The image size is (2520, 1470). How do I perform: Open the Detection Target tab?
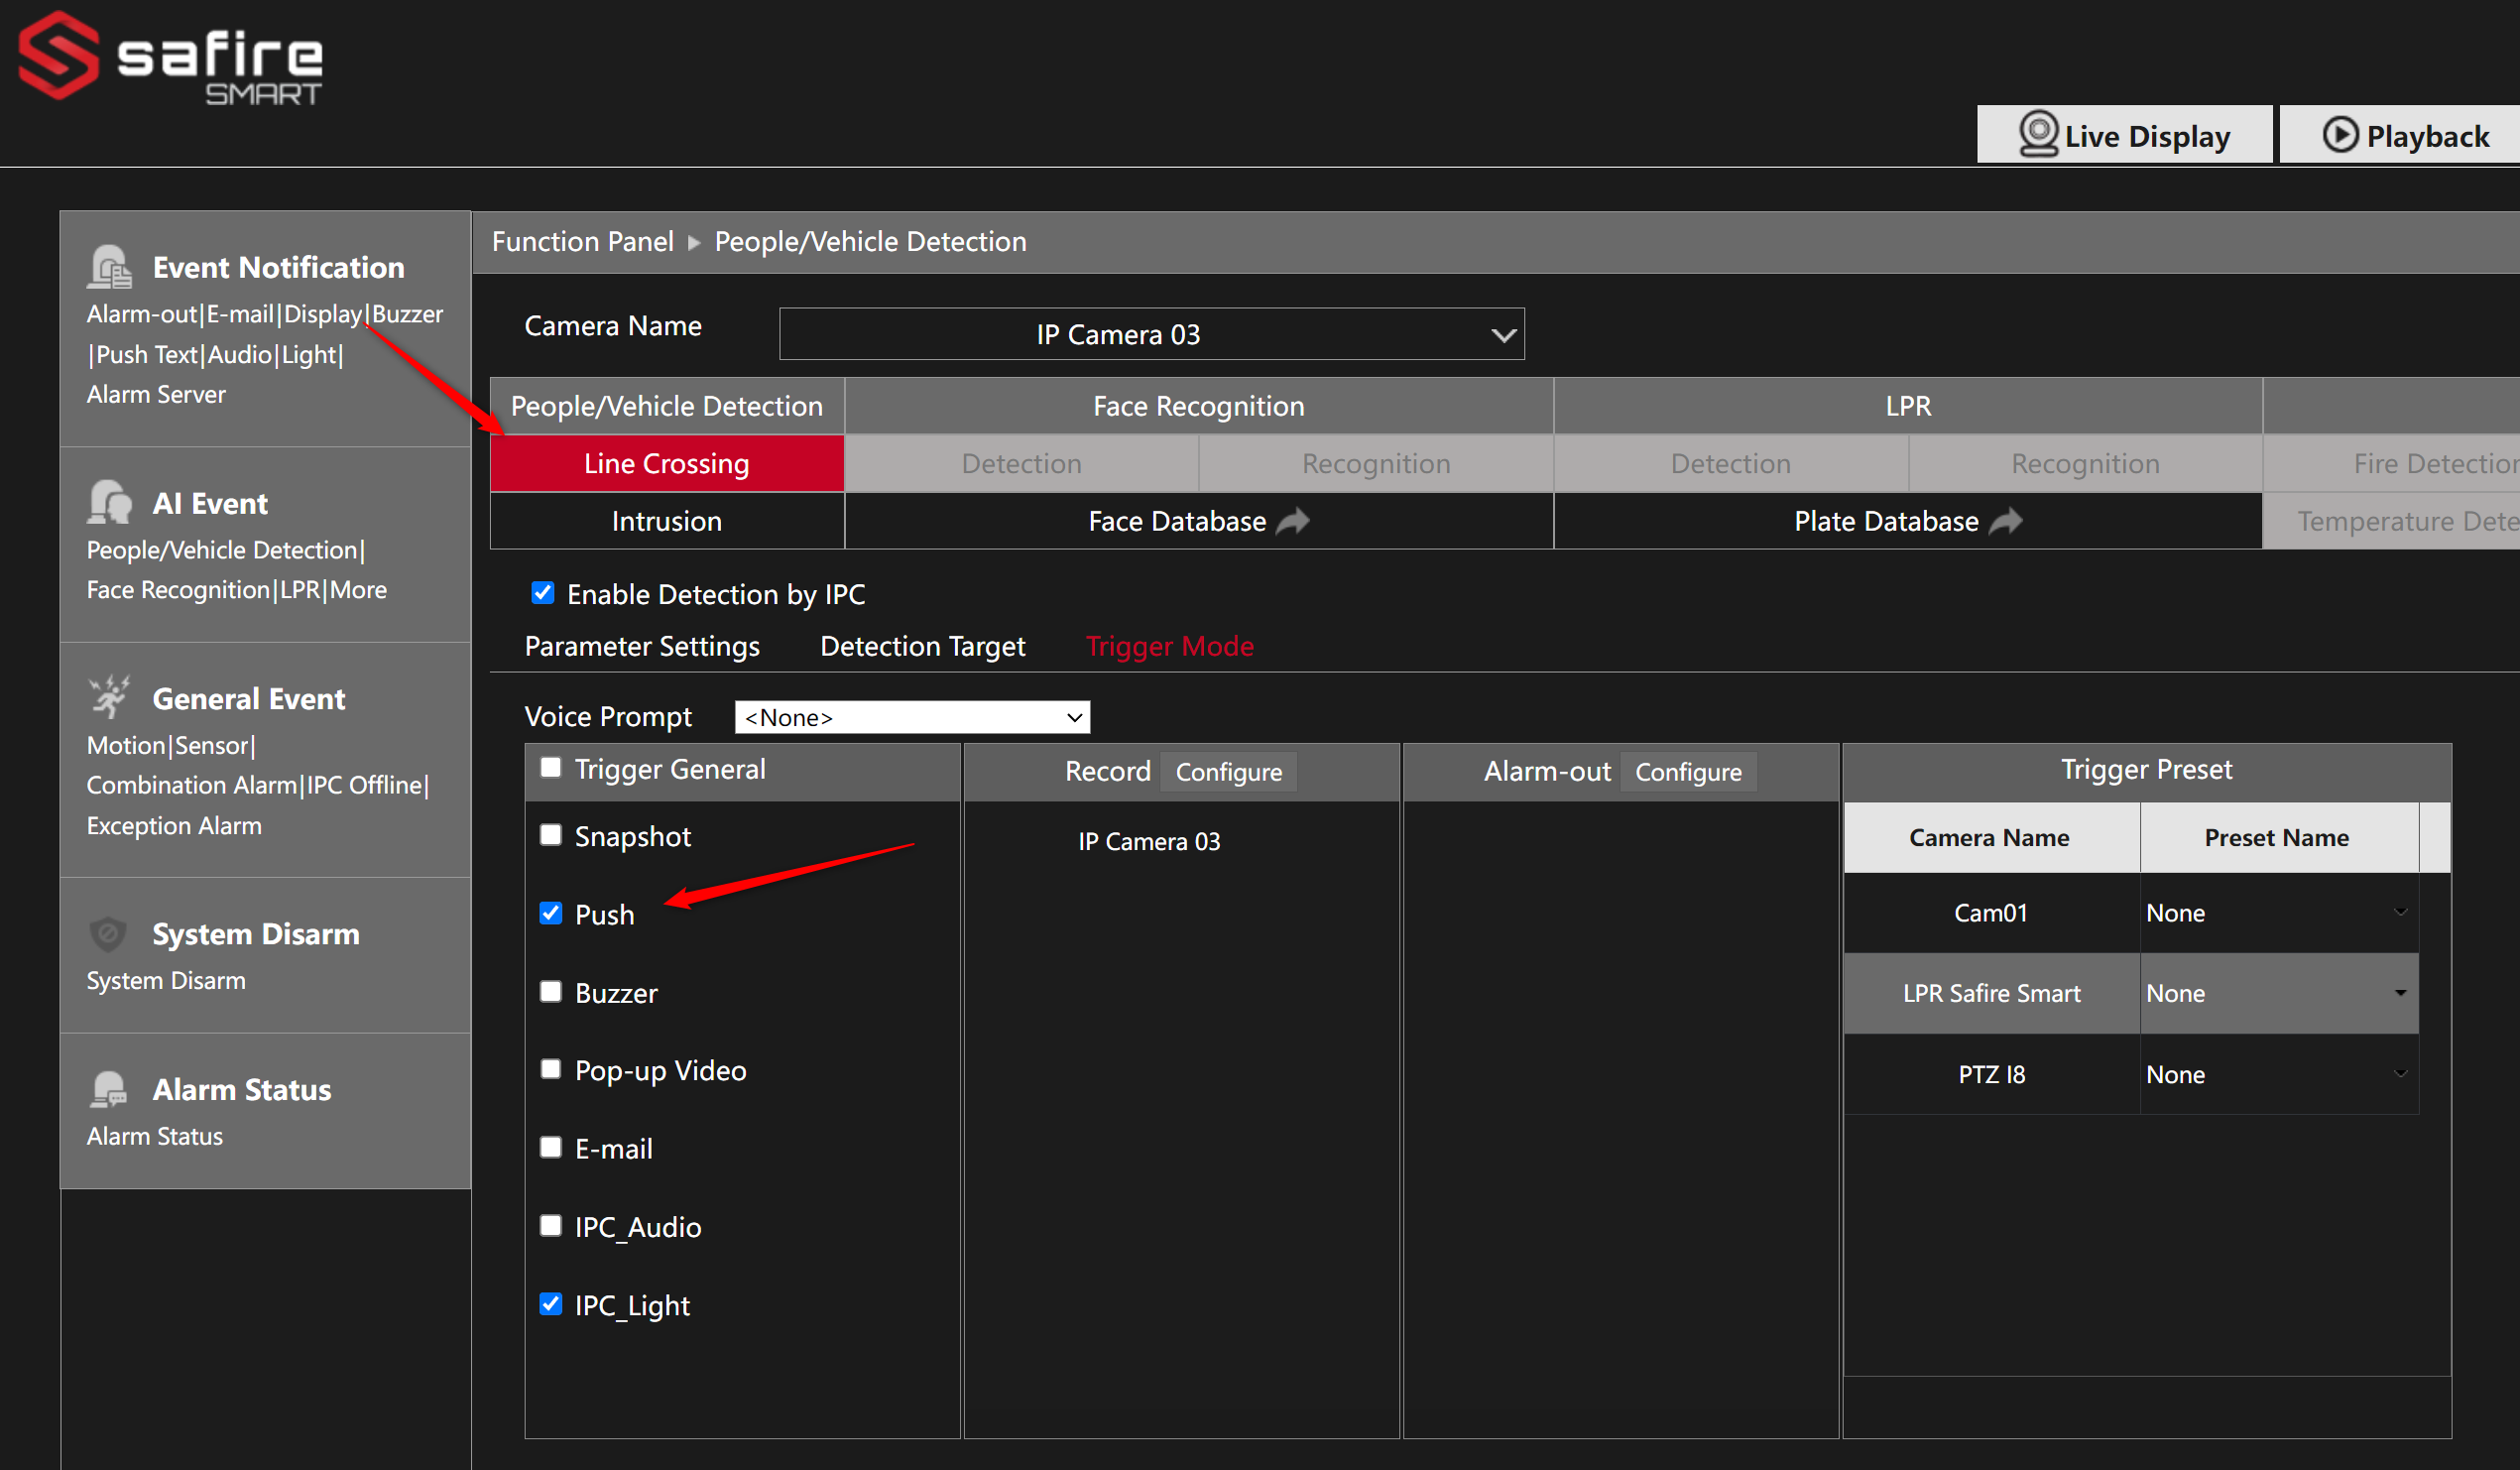[x=922, y=645]
